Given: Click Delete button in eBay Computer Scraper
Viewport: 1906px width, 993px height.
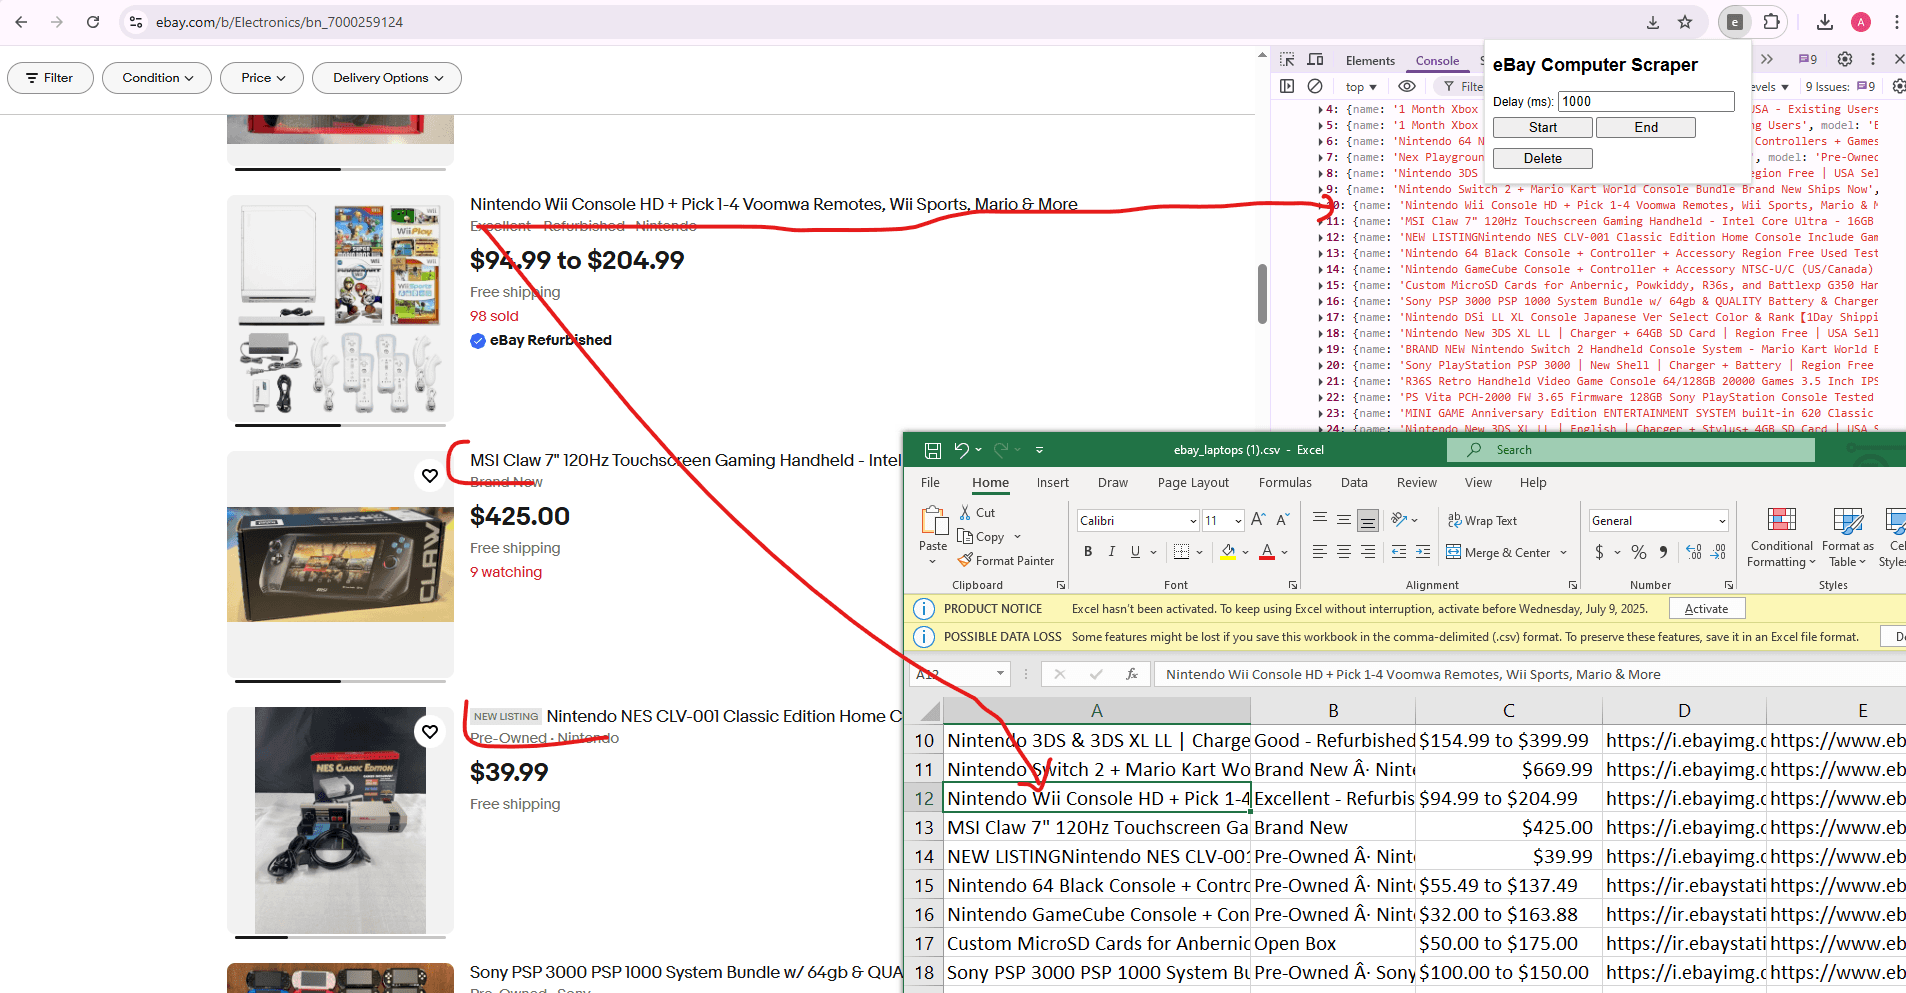Looking at the screenshot, I should click(x=1543, y=159).
